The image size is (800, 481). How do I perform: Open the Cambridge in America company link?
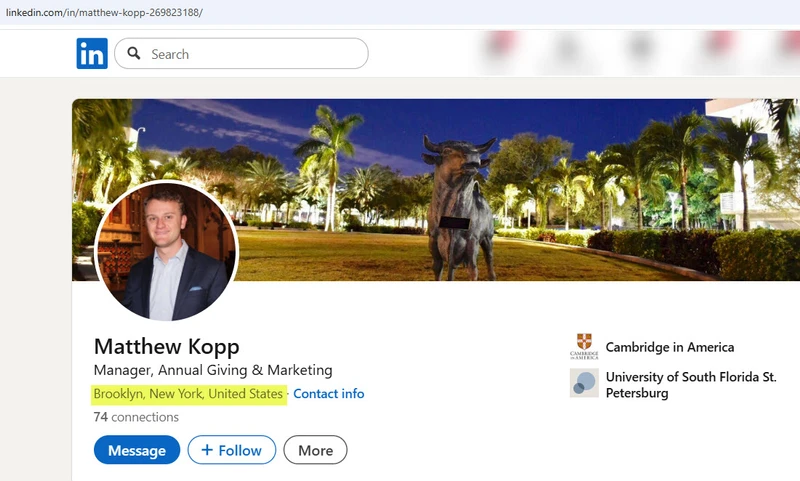point(670,347)
